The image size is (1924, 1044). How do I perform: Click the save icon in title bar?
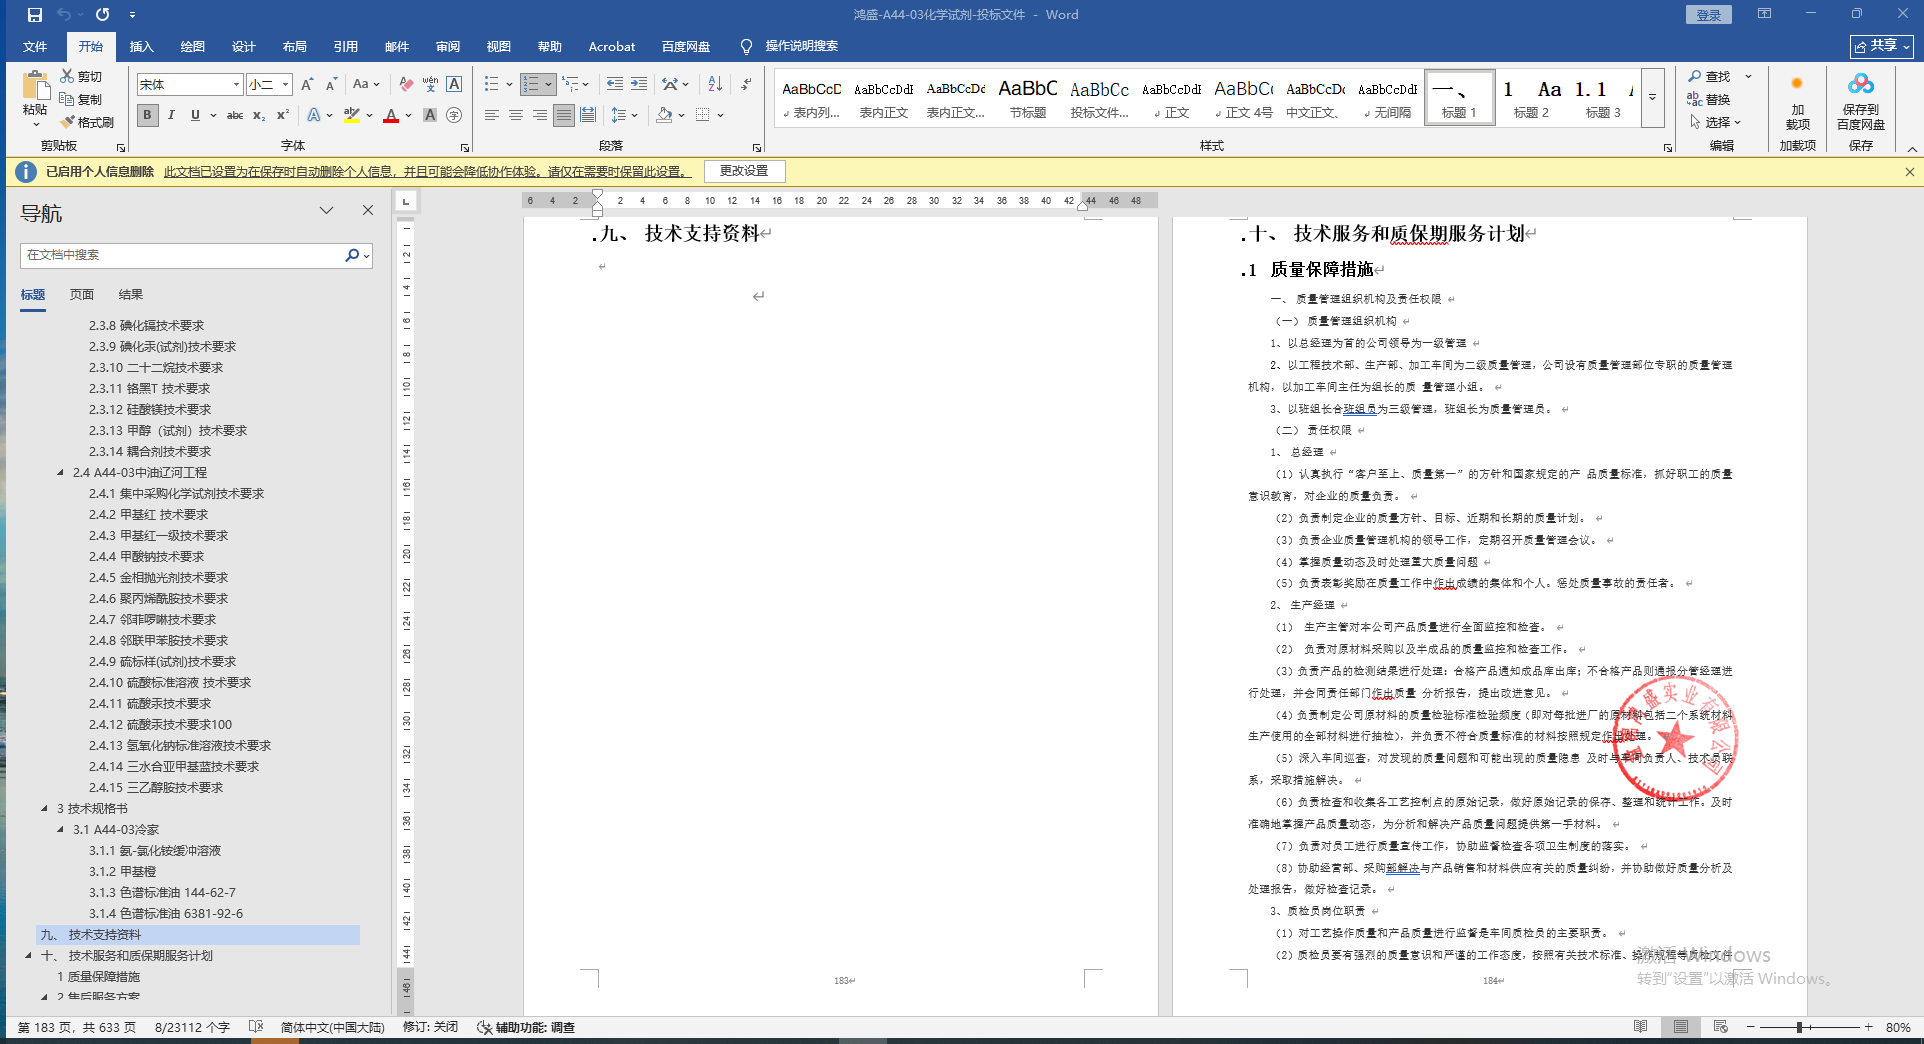click(35, 15)
